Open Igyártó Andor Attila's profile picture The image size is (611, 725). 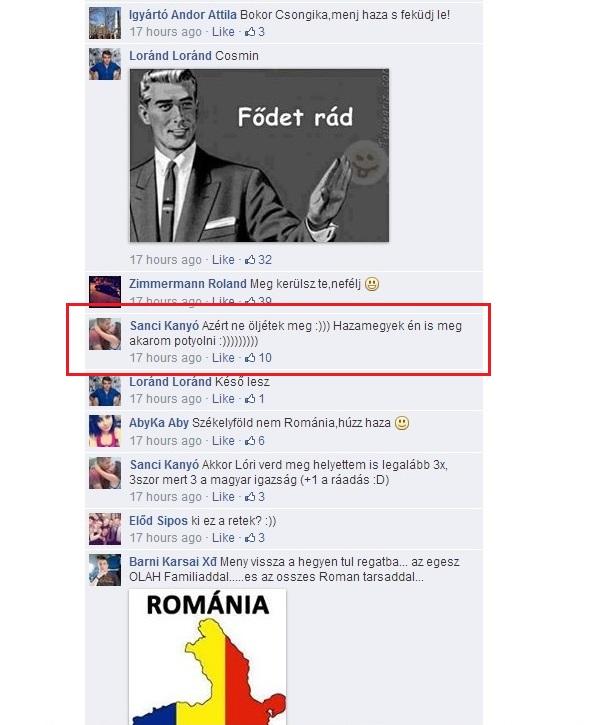105,23
